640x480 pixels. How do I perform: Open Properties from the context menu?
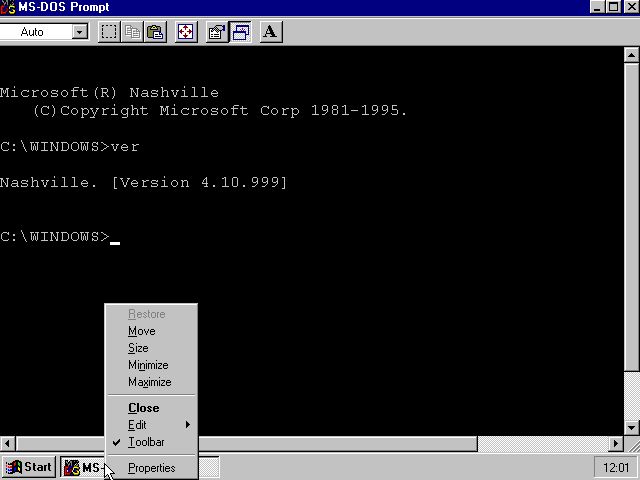click(x=151, y=468)
